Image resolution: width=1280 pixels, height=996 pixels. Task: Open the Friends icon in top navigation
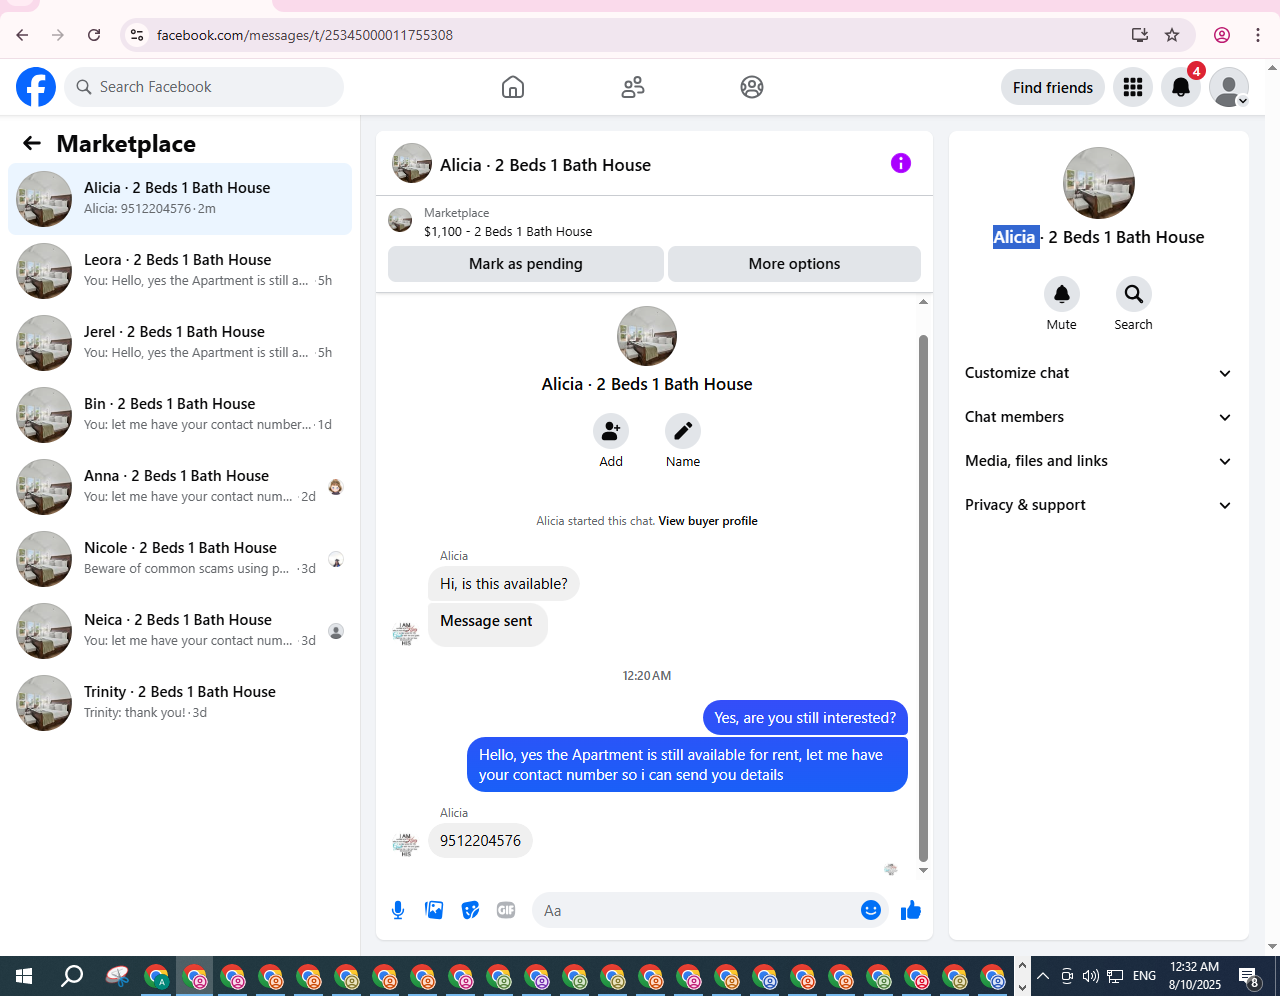tap(633, 87)
